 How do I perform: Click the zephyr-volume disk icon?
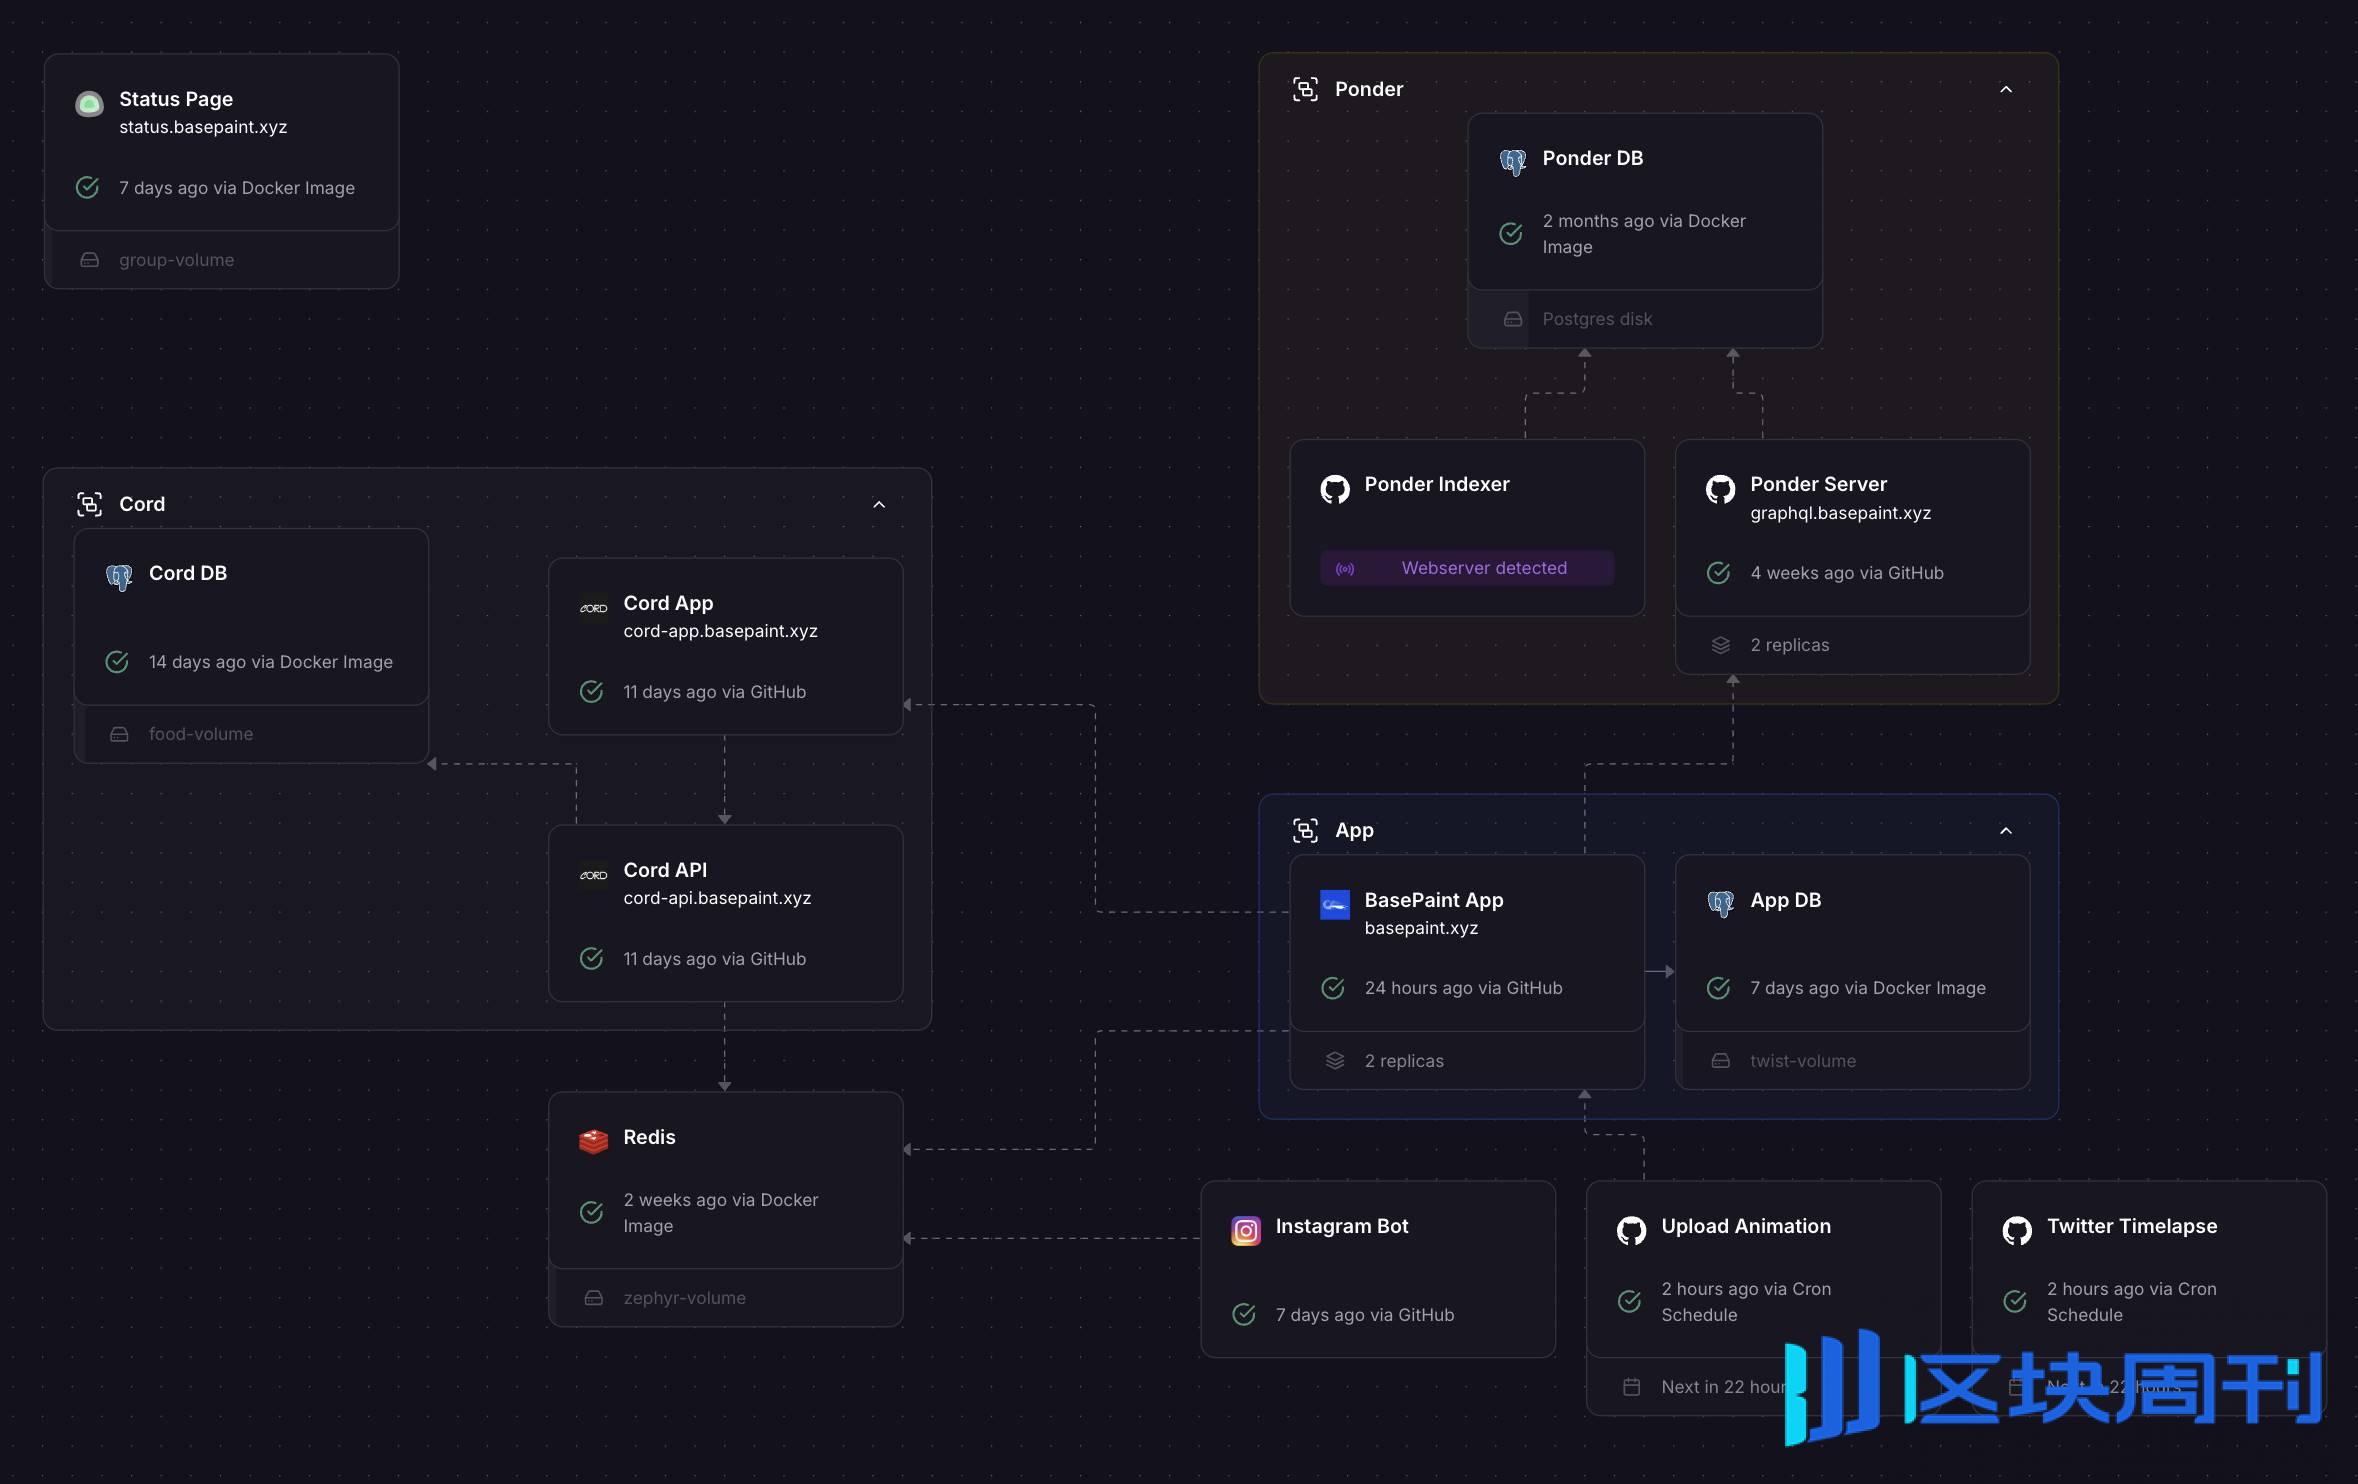coord(593,1298)
